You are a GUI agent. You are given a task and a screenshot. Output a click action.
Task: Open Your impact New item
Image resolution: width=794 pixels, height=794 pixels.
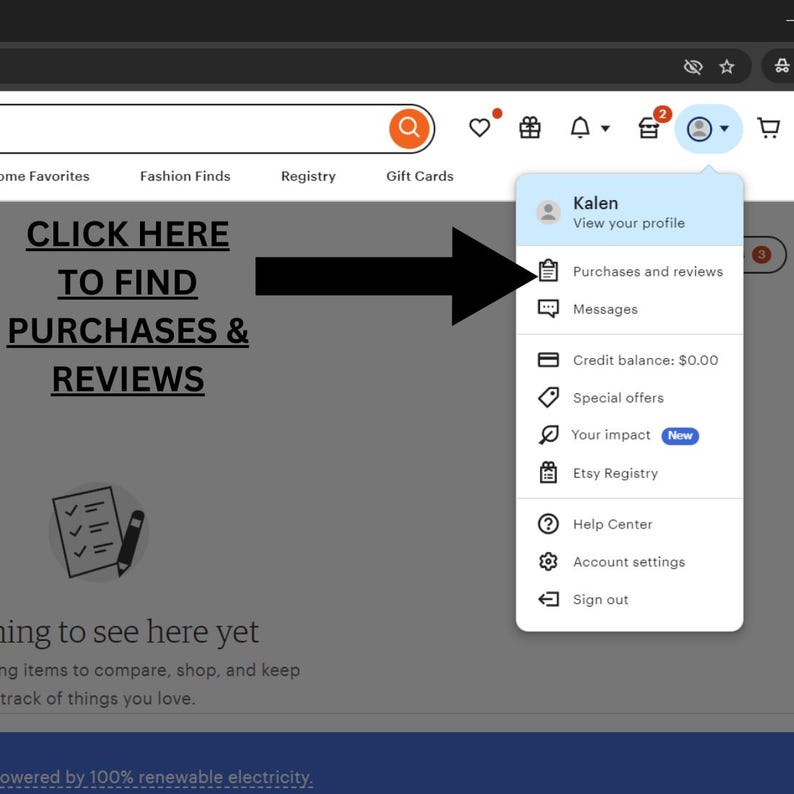(629, 435)
